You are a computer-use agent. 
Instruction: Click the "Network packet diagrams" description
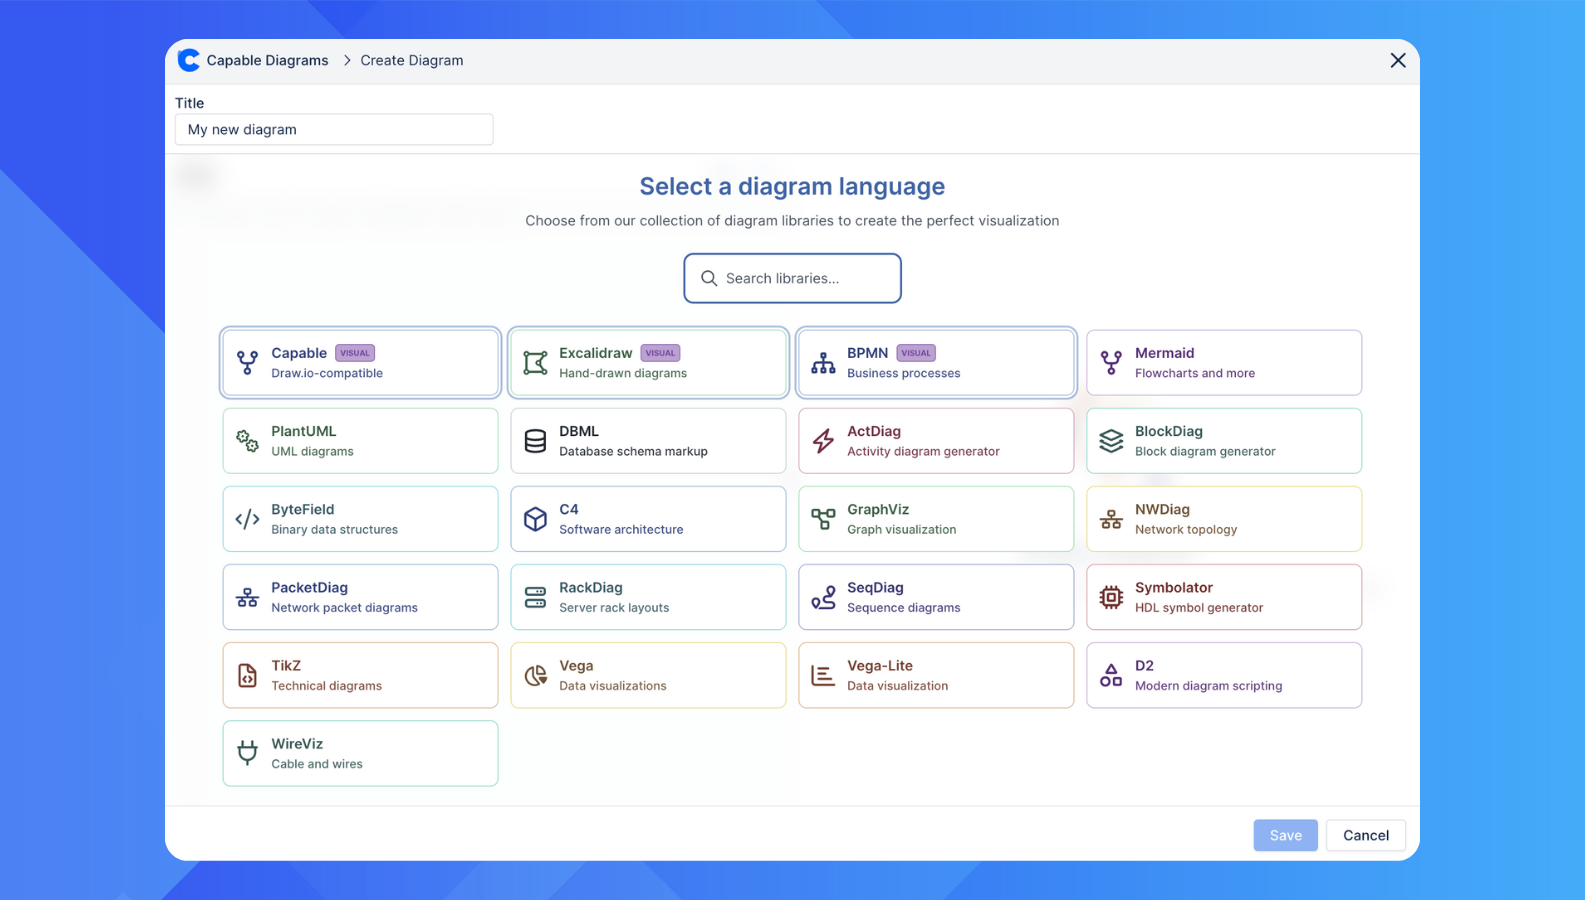pos(345,607)
